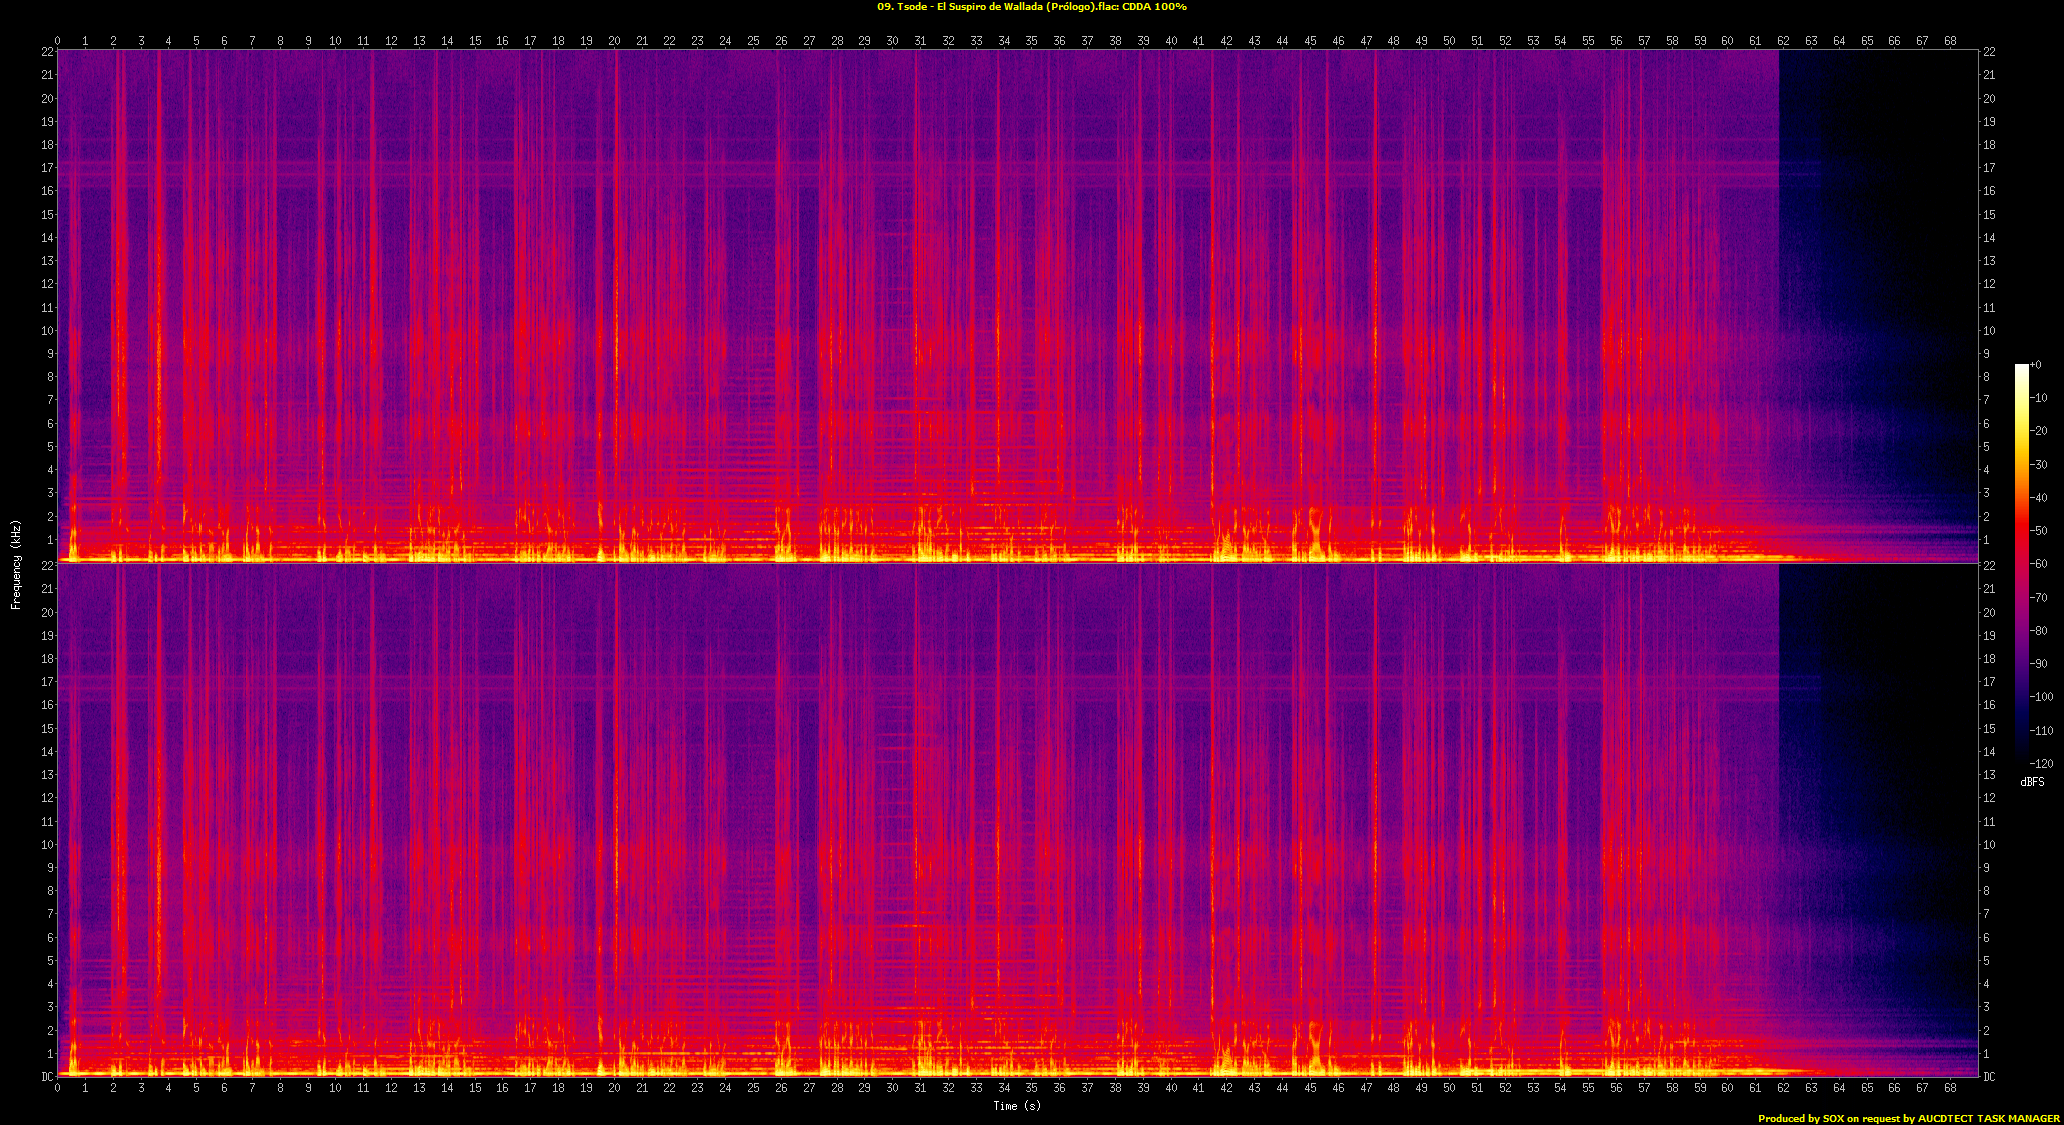Click the 'Time (s)' axis label
Screen dimensions: 2064x1125
click(x=1016, y=1105)
